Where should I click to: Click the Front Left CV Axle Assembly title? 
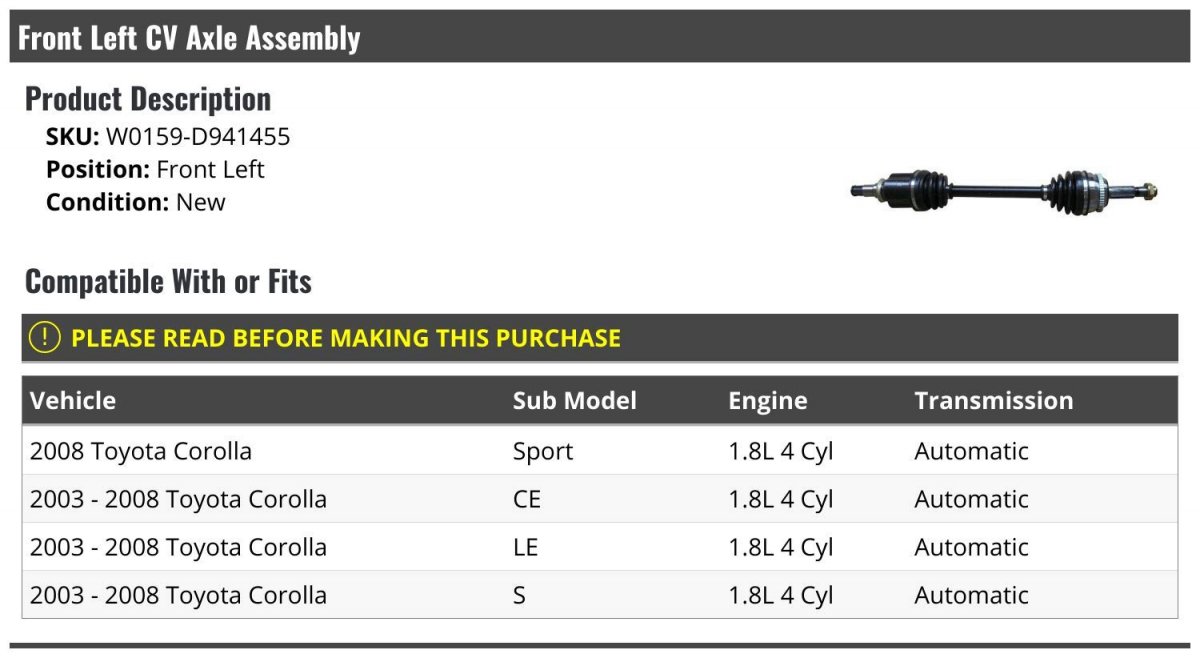(189, 38)
